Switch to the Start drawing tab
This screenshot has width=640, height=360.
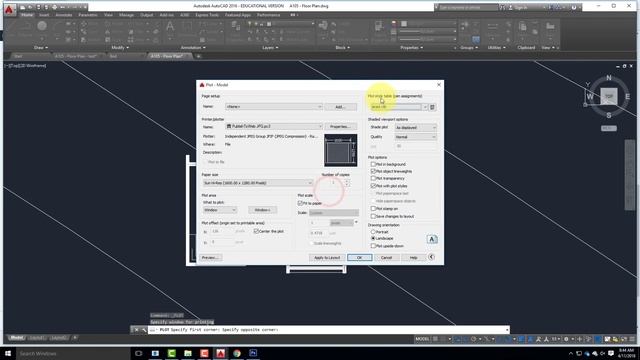tap(18, 56)
